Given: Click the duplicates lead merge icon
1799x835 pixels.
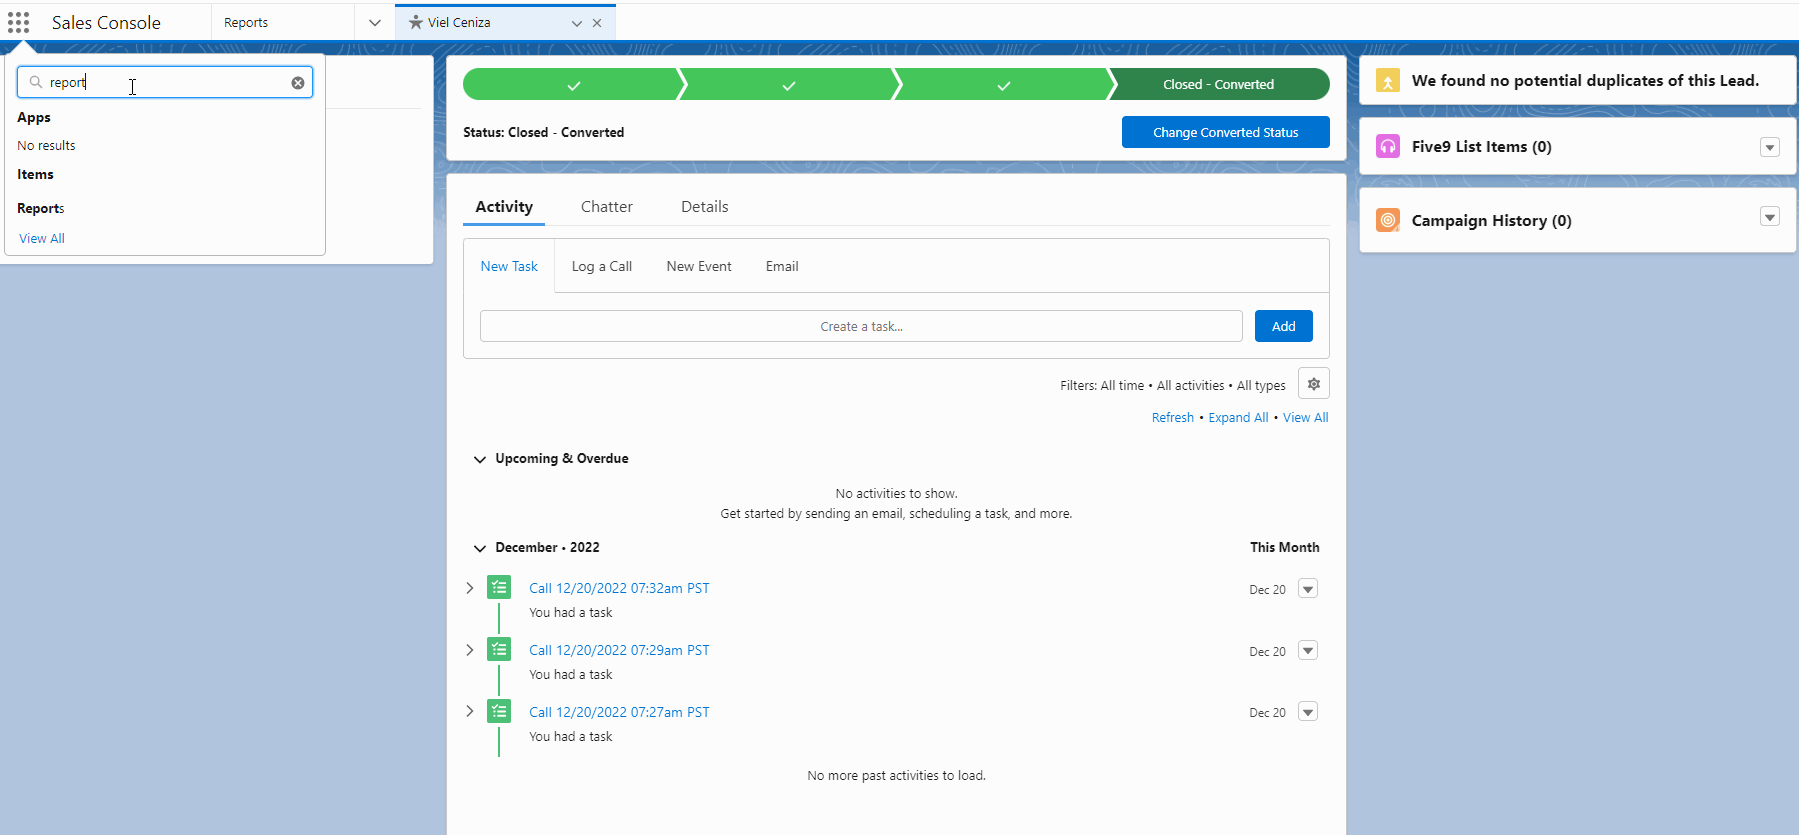Looking at the screenshot, I should [x=1388, y=80].
